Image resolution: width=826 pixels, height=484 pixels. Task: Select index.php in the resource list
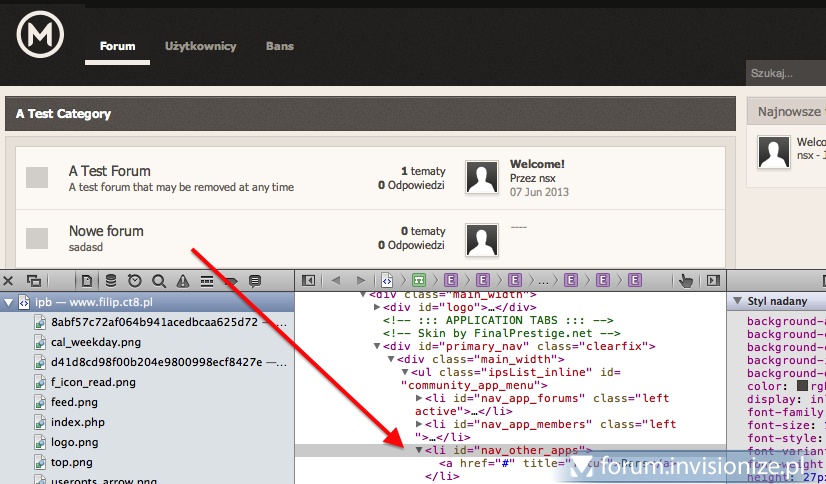click(77, 422)
